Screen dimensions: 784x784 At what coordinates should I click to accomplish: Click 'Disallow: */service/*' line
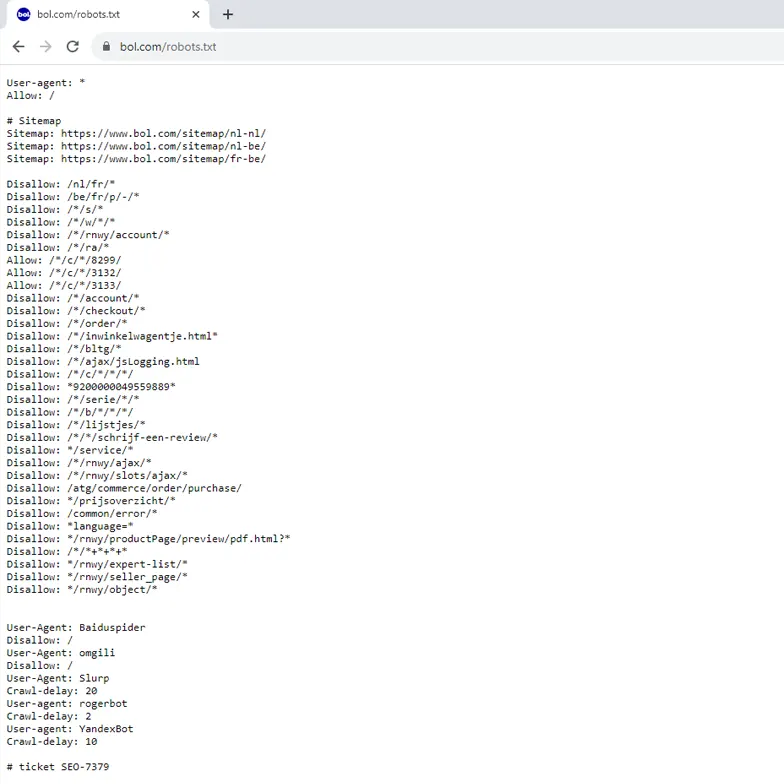point(70,450)
